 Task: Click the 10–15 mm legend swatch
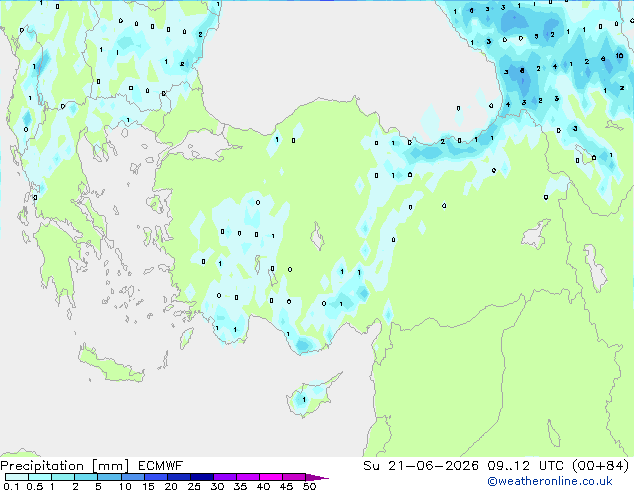(132, 477)
